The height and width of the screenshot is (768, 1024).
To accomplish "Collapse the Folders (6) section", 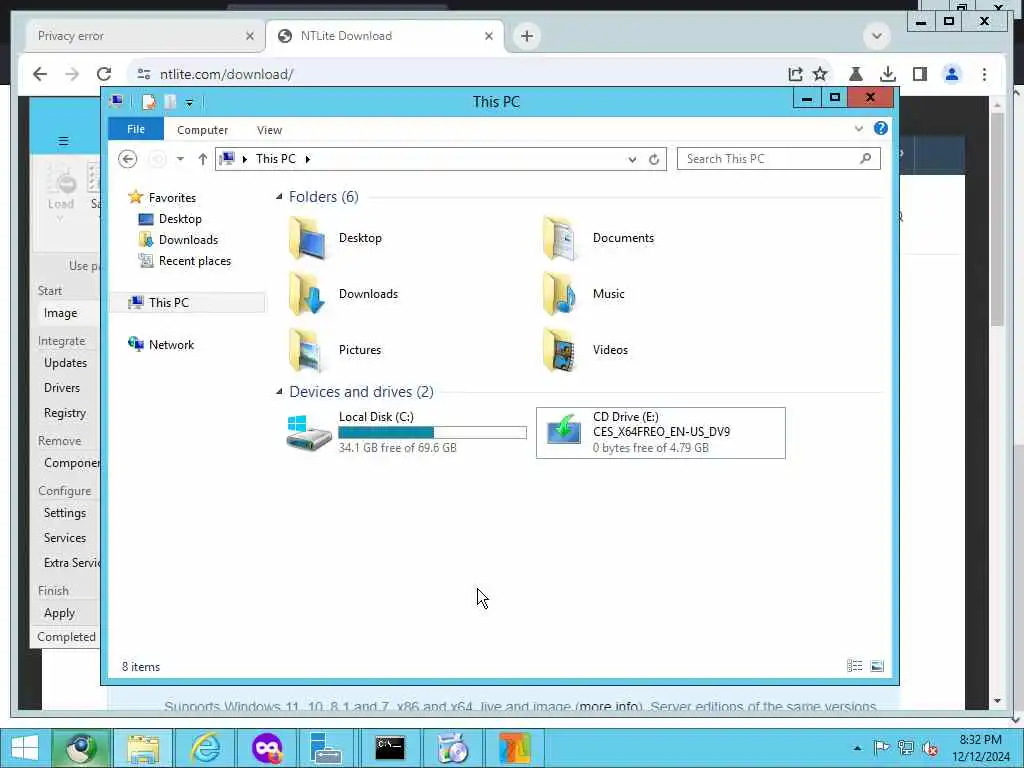I will tap(279, 197).
